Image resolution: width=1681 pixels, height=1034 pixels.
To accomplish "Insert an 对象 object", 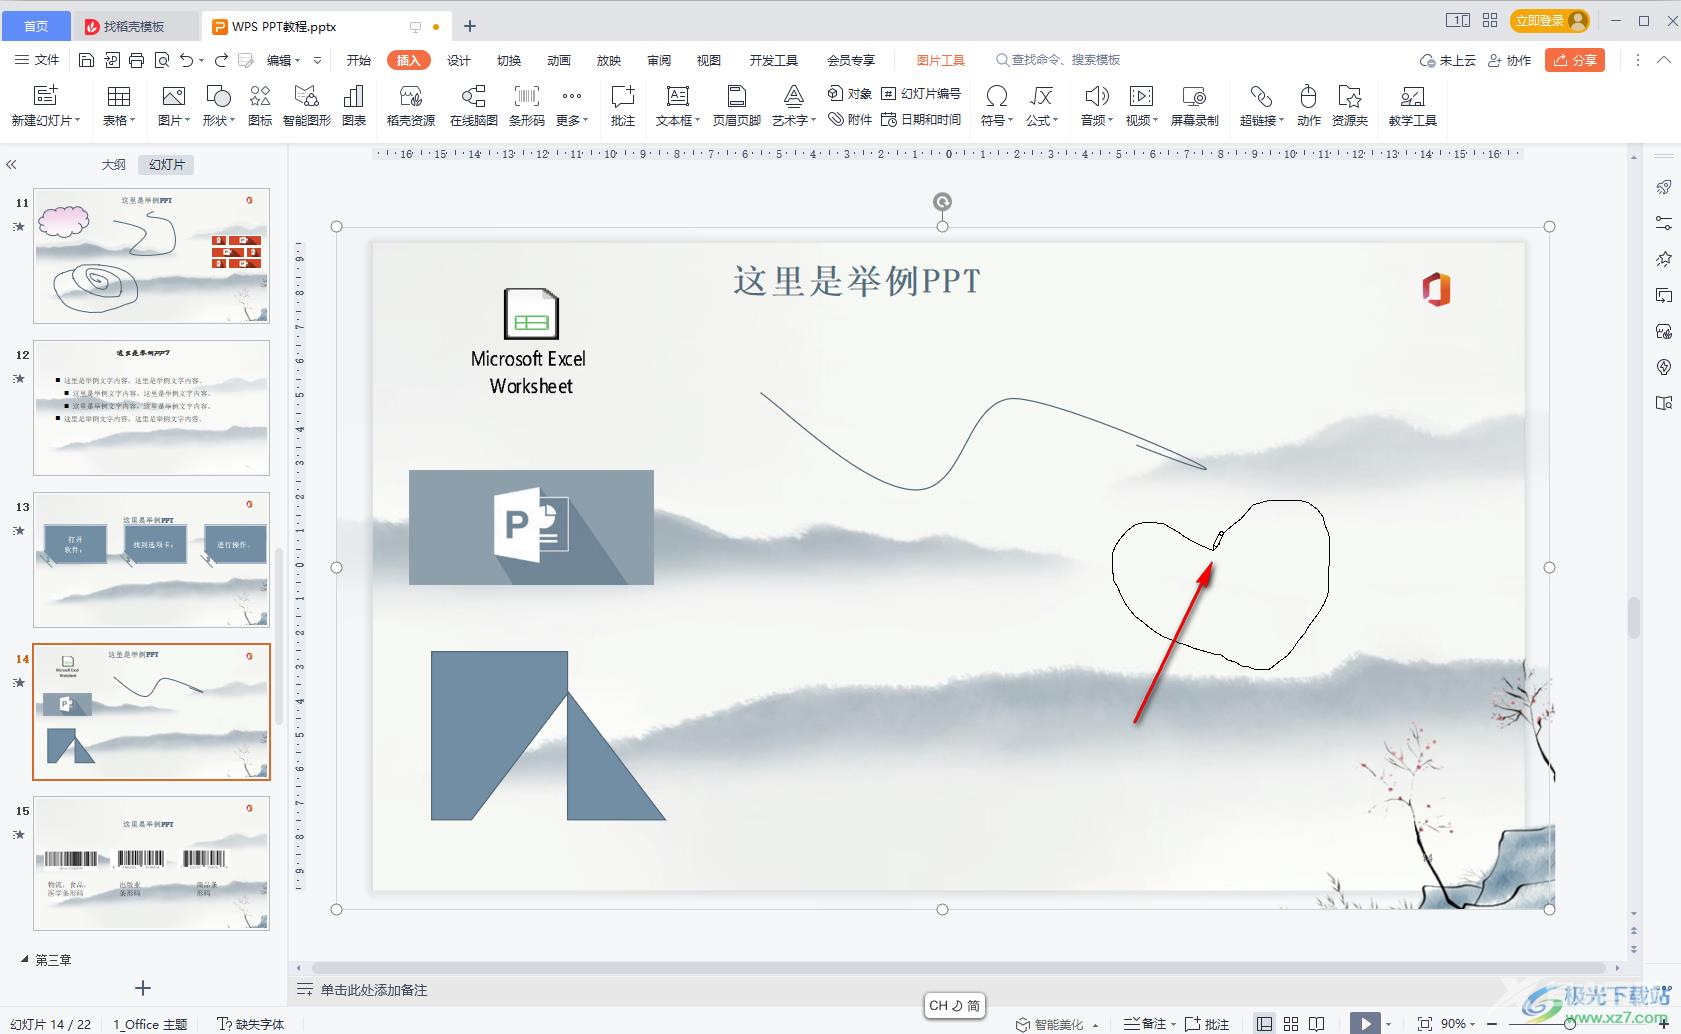I will click(x=849, y=93).
